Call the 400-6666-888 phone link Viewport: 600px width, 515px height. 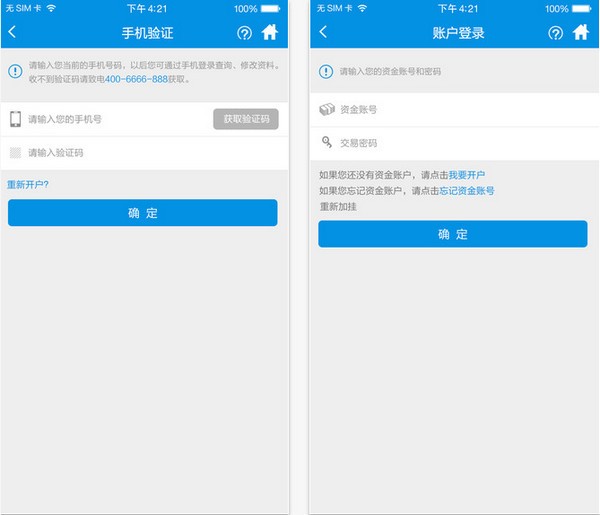click(136, 79)
